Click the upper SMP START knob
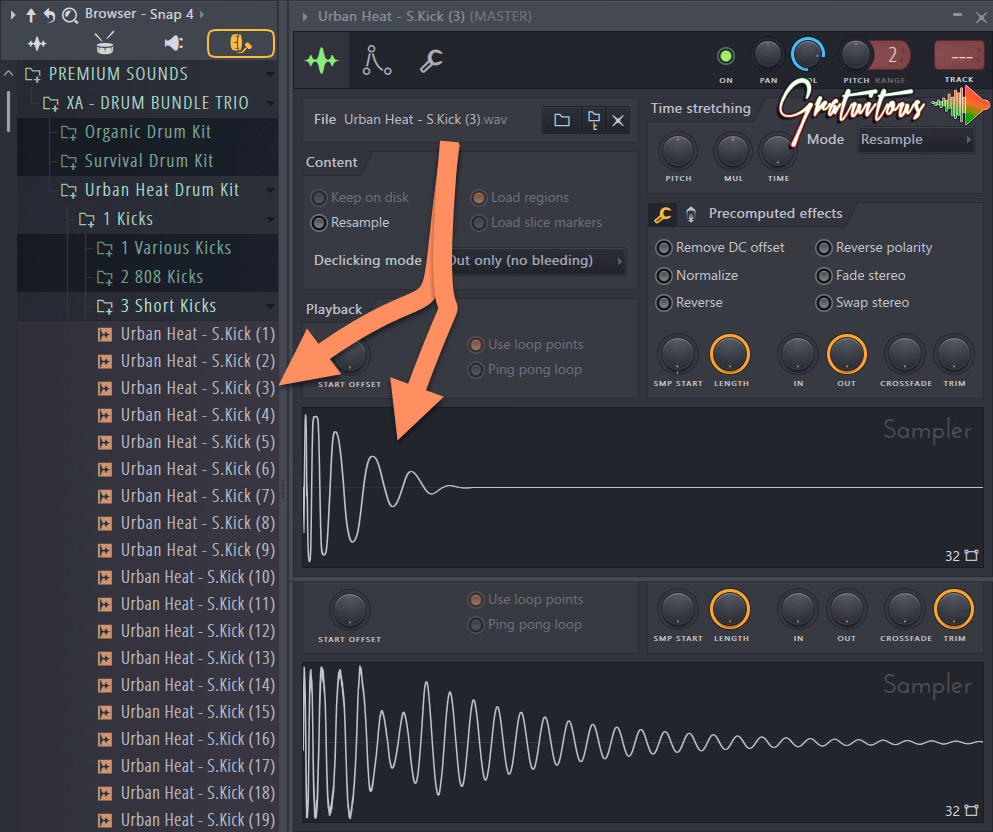The image size is (993, 832). pos(678,355)
